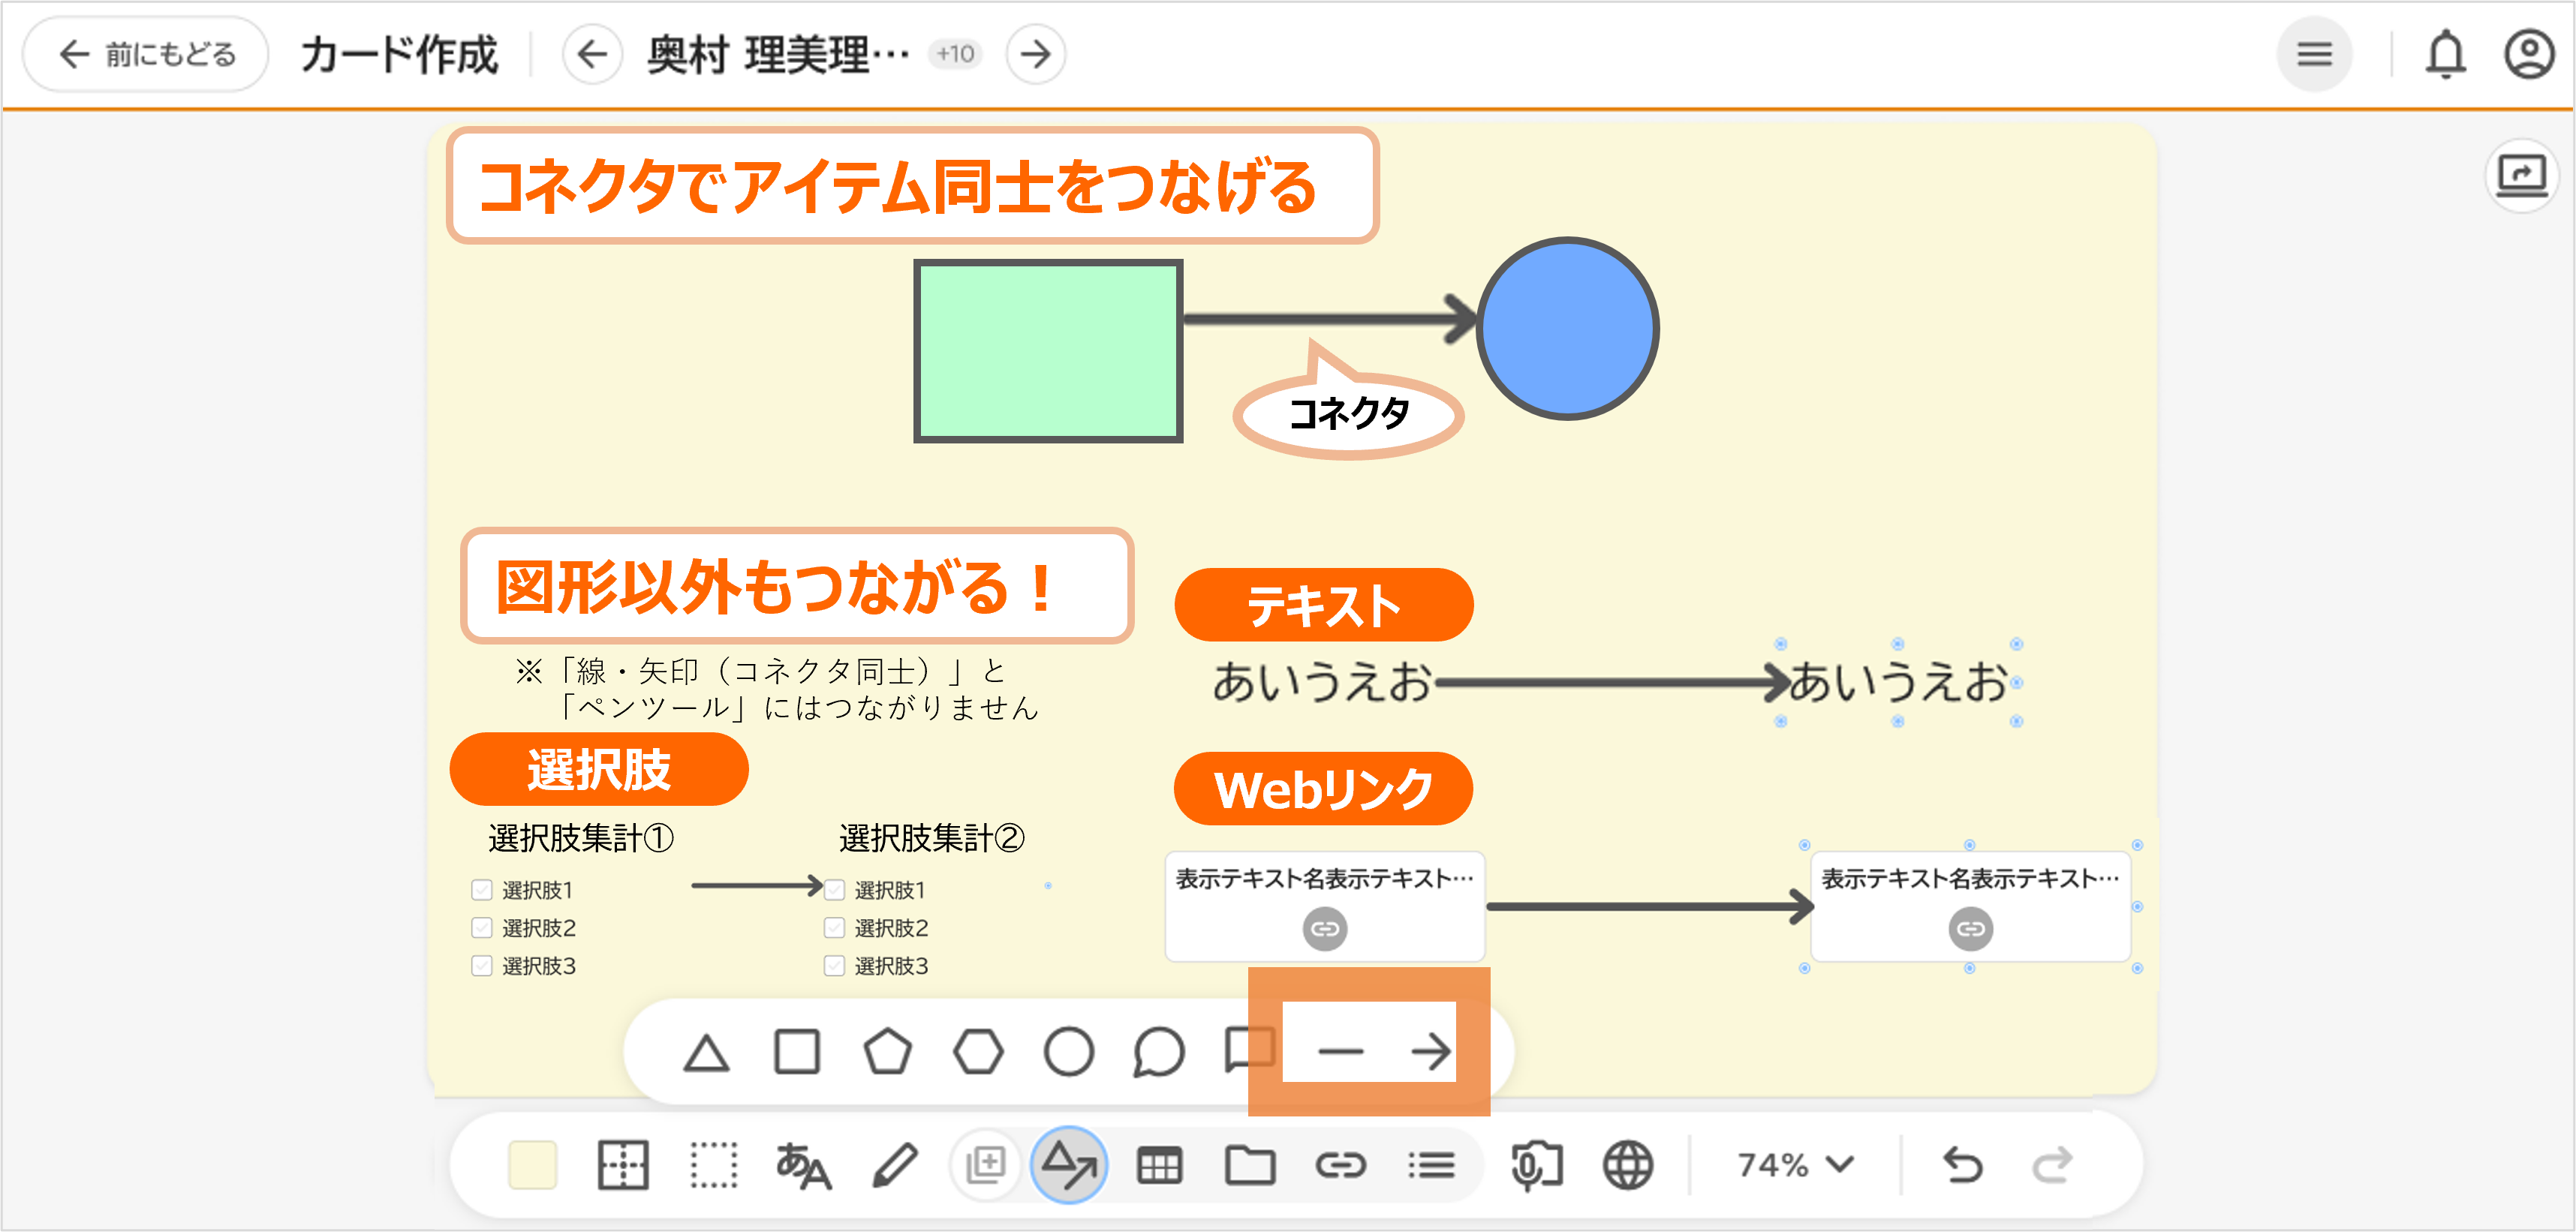Go to the next recipient arrow
2576x1232 pixels.
coord(1035,54)
